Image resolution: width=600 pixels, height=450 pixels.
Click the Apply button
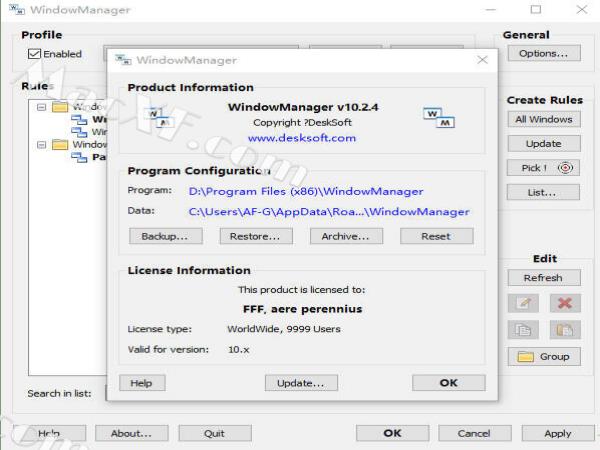[558, 433]
